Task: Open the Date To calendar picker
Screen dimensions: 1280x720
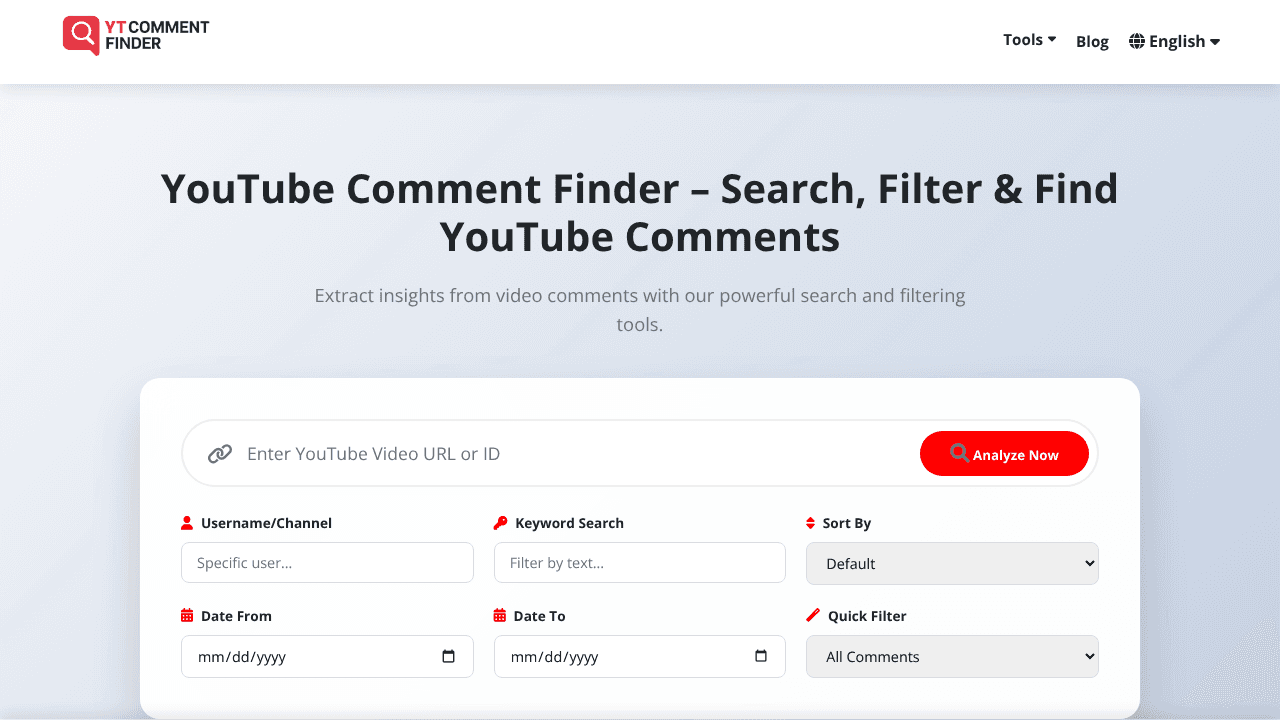Action: [x=761, y=657]
